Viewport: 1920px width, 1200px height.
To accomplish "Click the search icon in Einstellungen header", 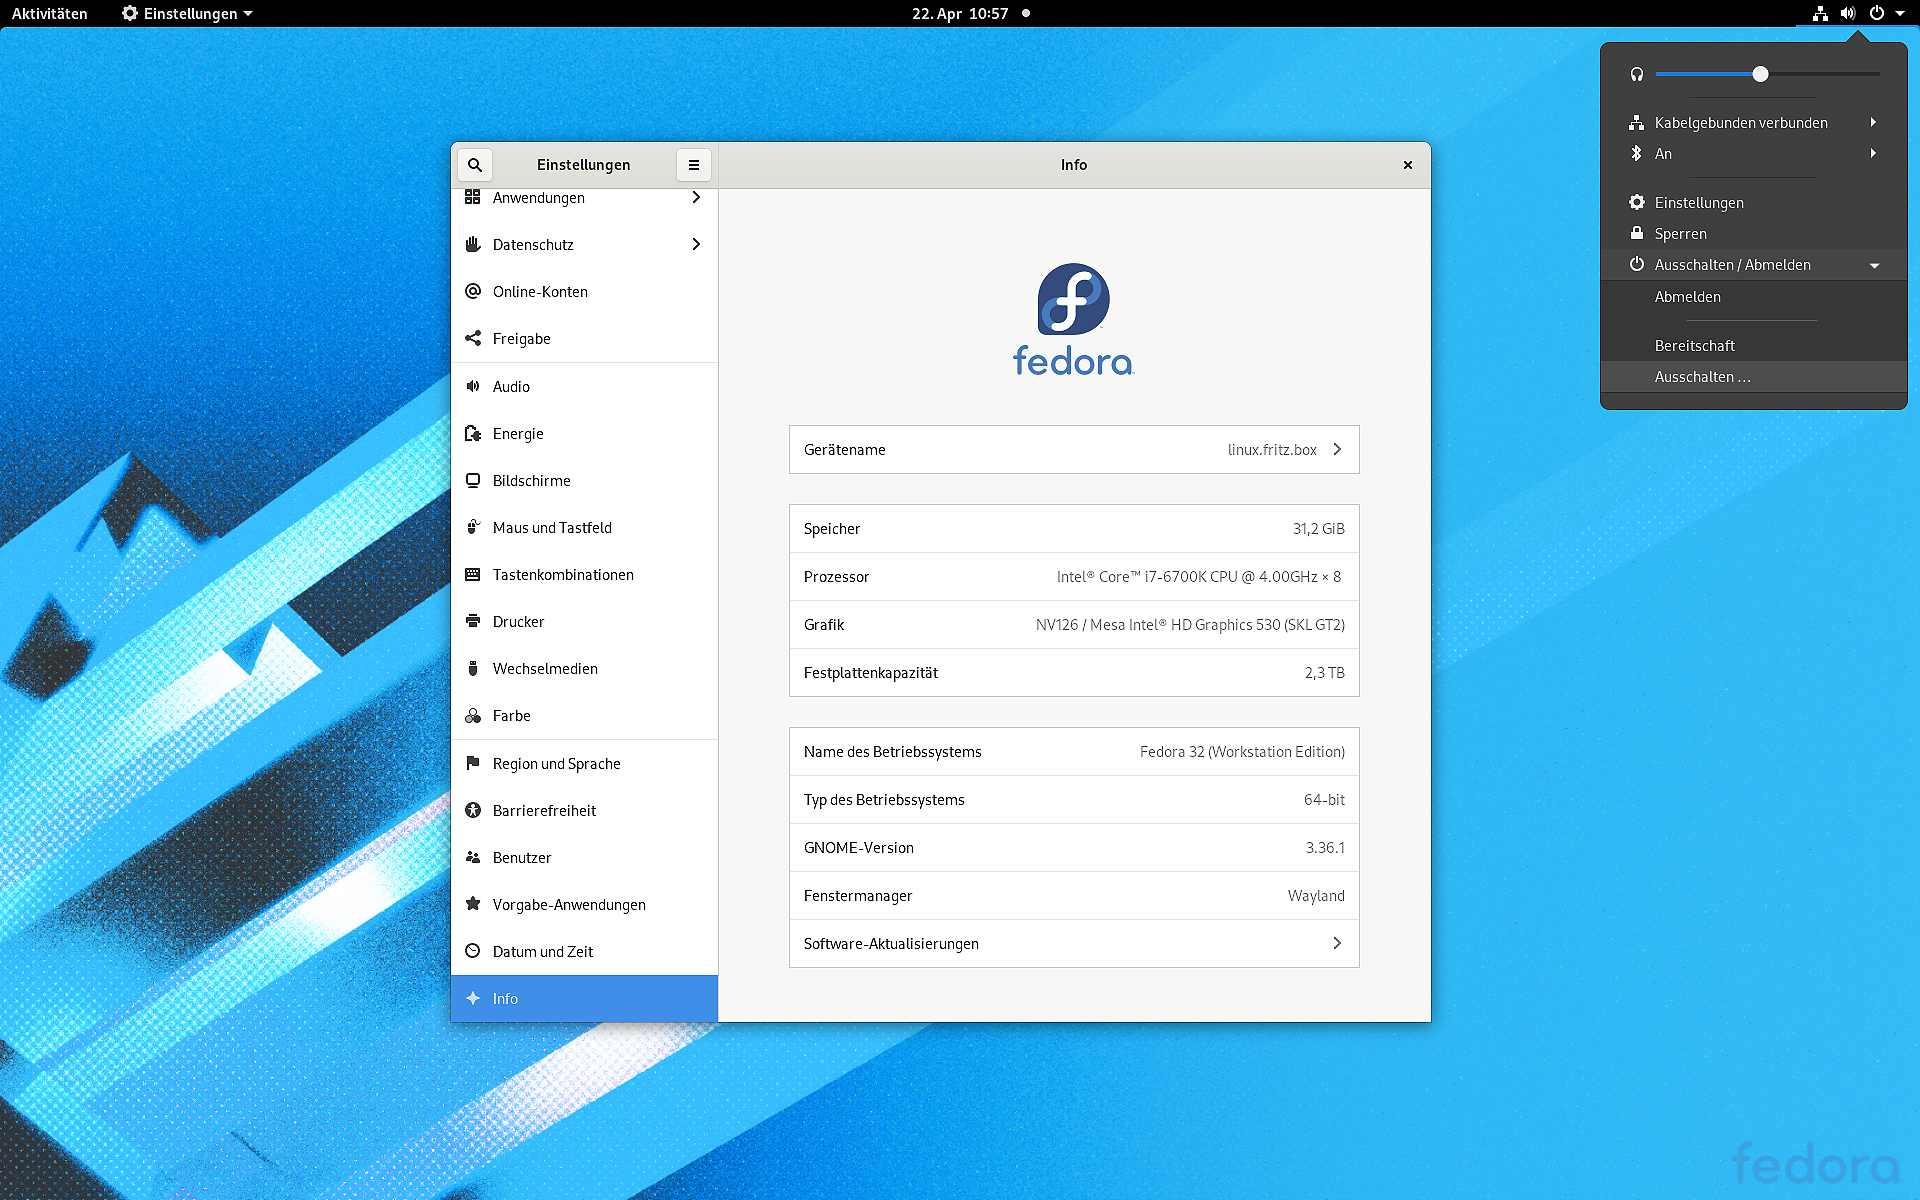I will tap(475, 165).
